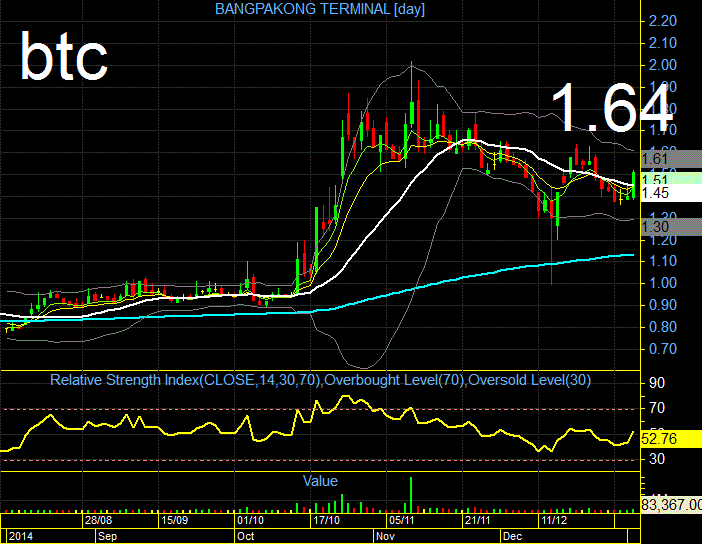Click the 1.20 price axis label
Image resolution: width=702 pixels, height=544 pixels.
pos(662,240)
